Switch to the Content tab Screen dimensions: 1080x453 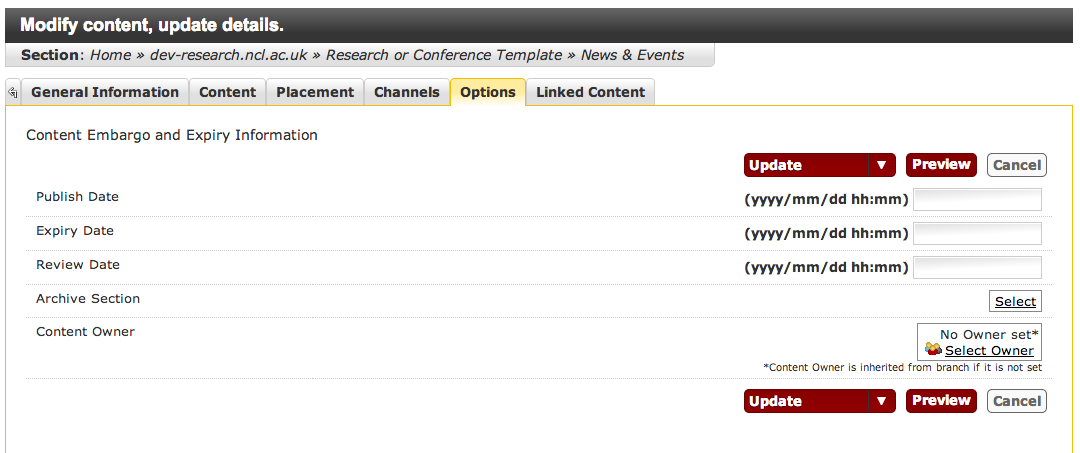point(227,92)
